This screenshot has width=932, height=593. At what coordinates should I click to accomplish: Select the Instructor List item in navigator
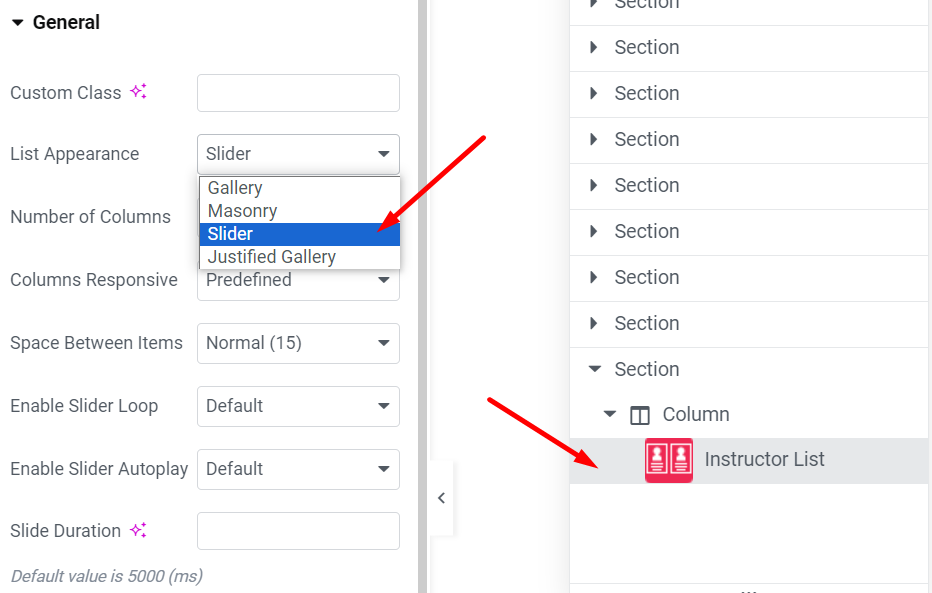pyautogui.click(x=749, y=460)
